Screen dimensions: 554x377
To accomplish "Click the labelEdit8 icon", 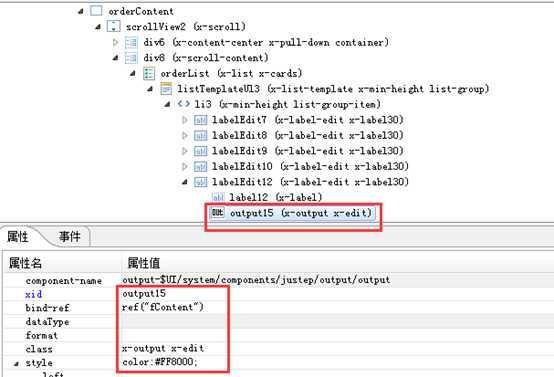I will coord(200,136).
